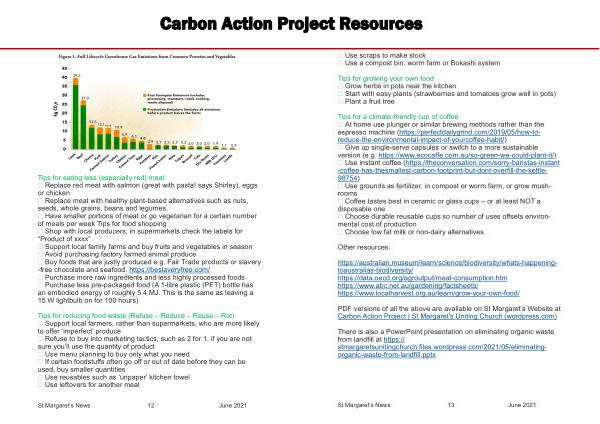Open the beslaveryfree.com link
The width and height of the screenshot is (600, 424).
(169, 270)
